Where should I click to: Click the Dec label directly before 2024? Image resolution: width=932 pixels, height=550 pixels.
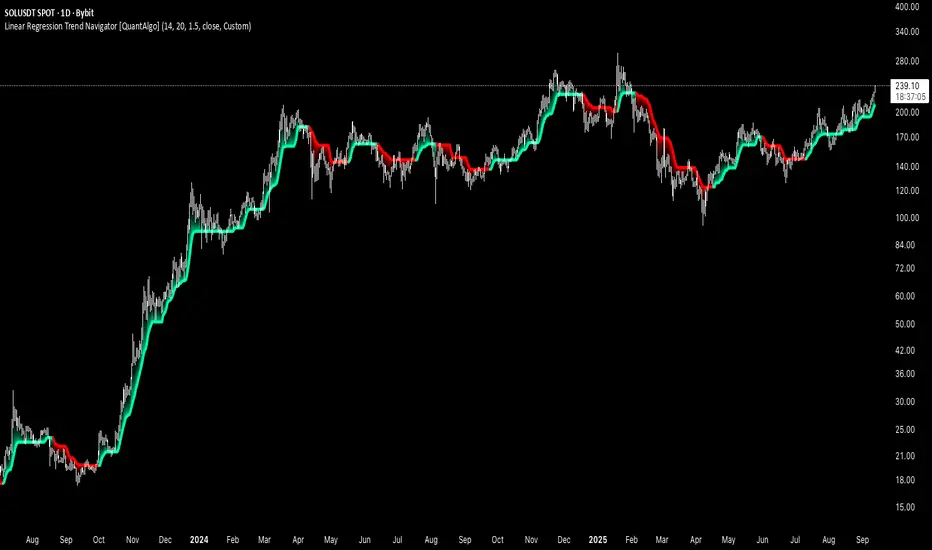click(165, 540)
